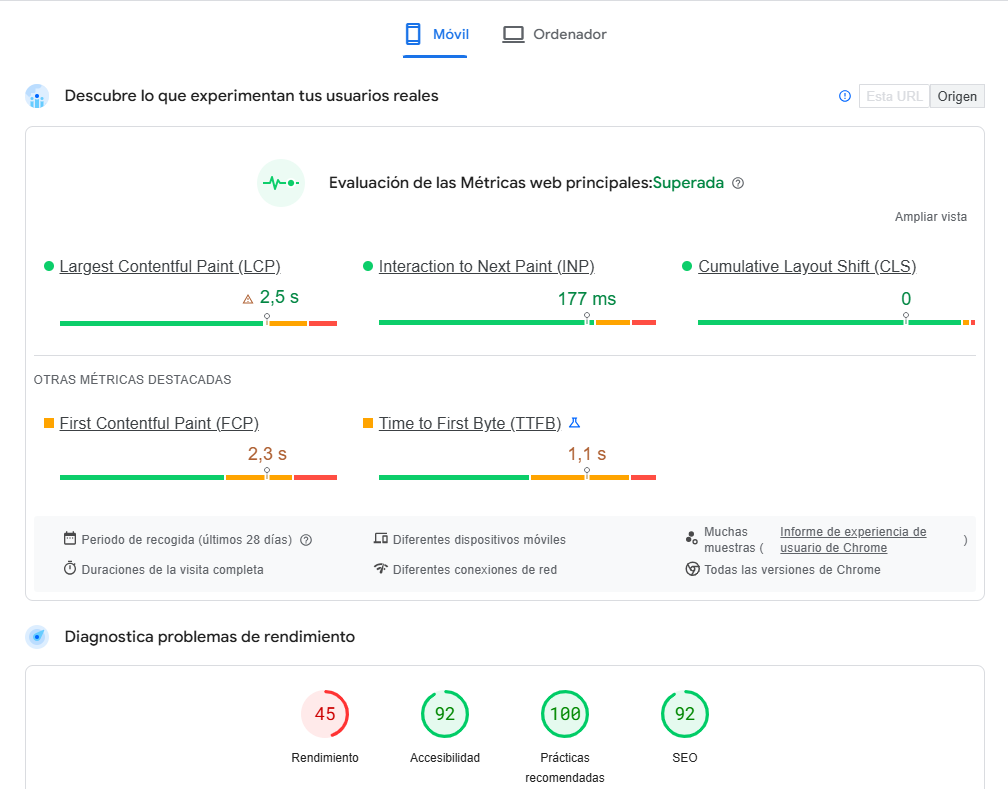This screenshot has height=789, width=1008.
Task: Select the Esta URL toggle option
Action: pos(894,96)
